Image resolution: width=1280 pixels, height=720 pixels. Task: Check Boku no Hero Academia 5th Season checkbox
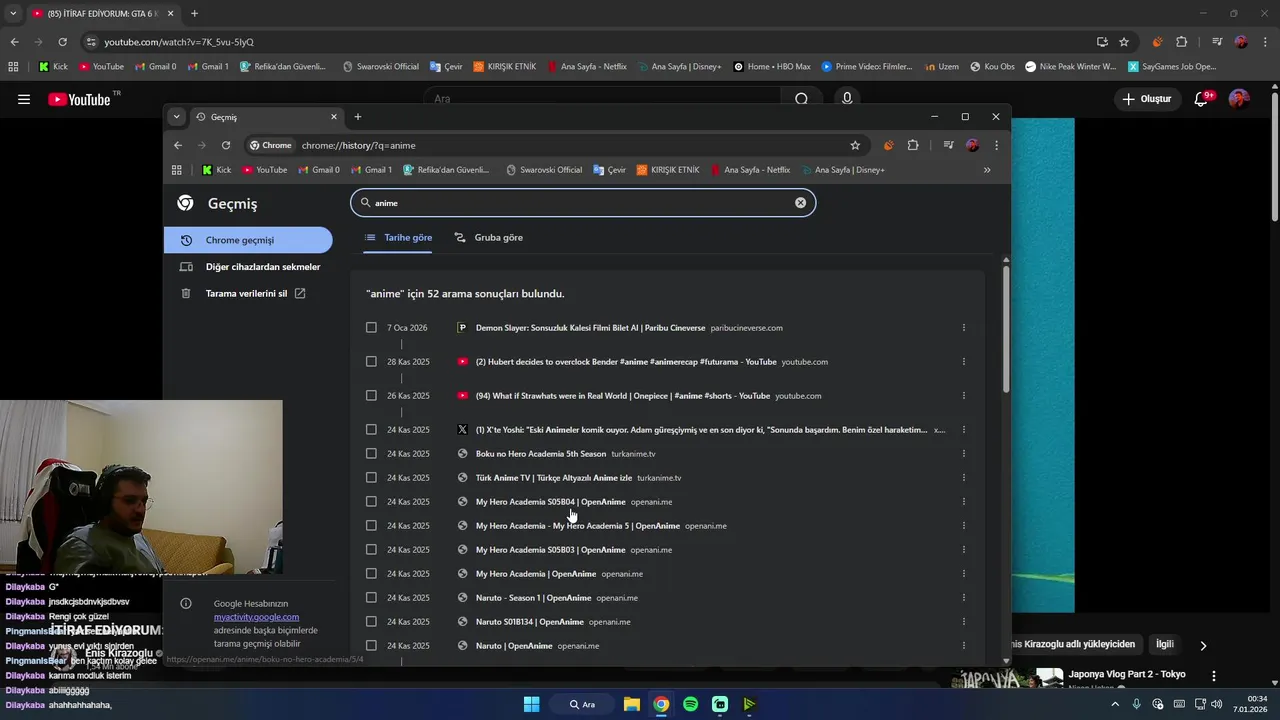371,454
